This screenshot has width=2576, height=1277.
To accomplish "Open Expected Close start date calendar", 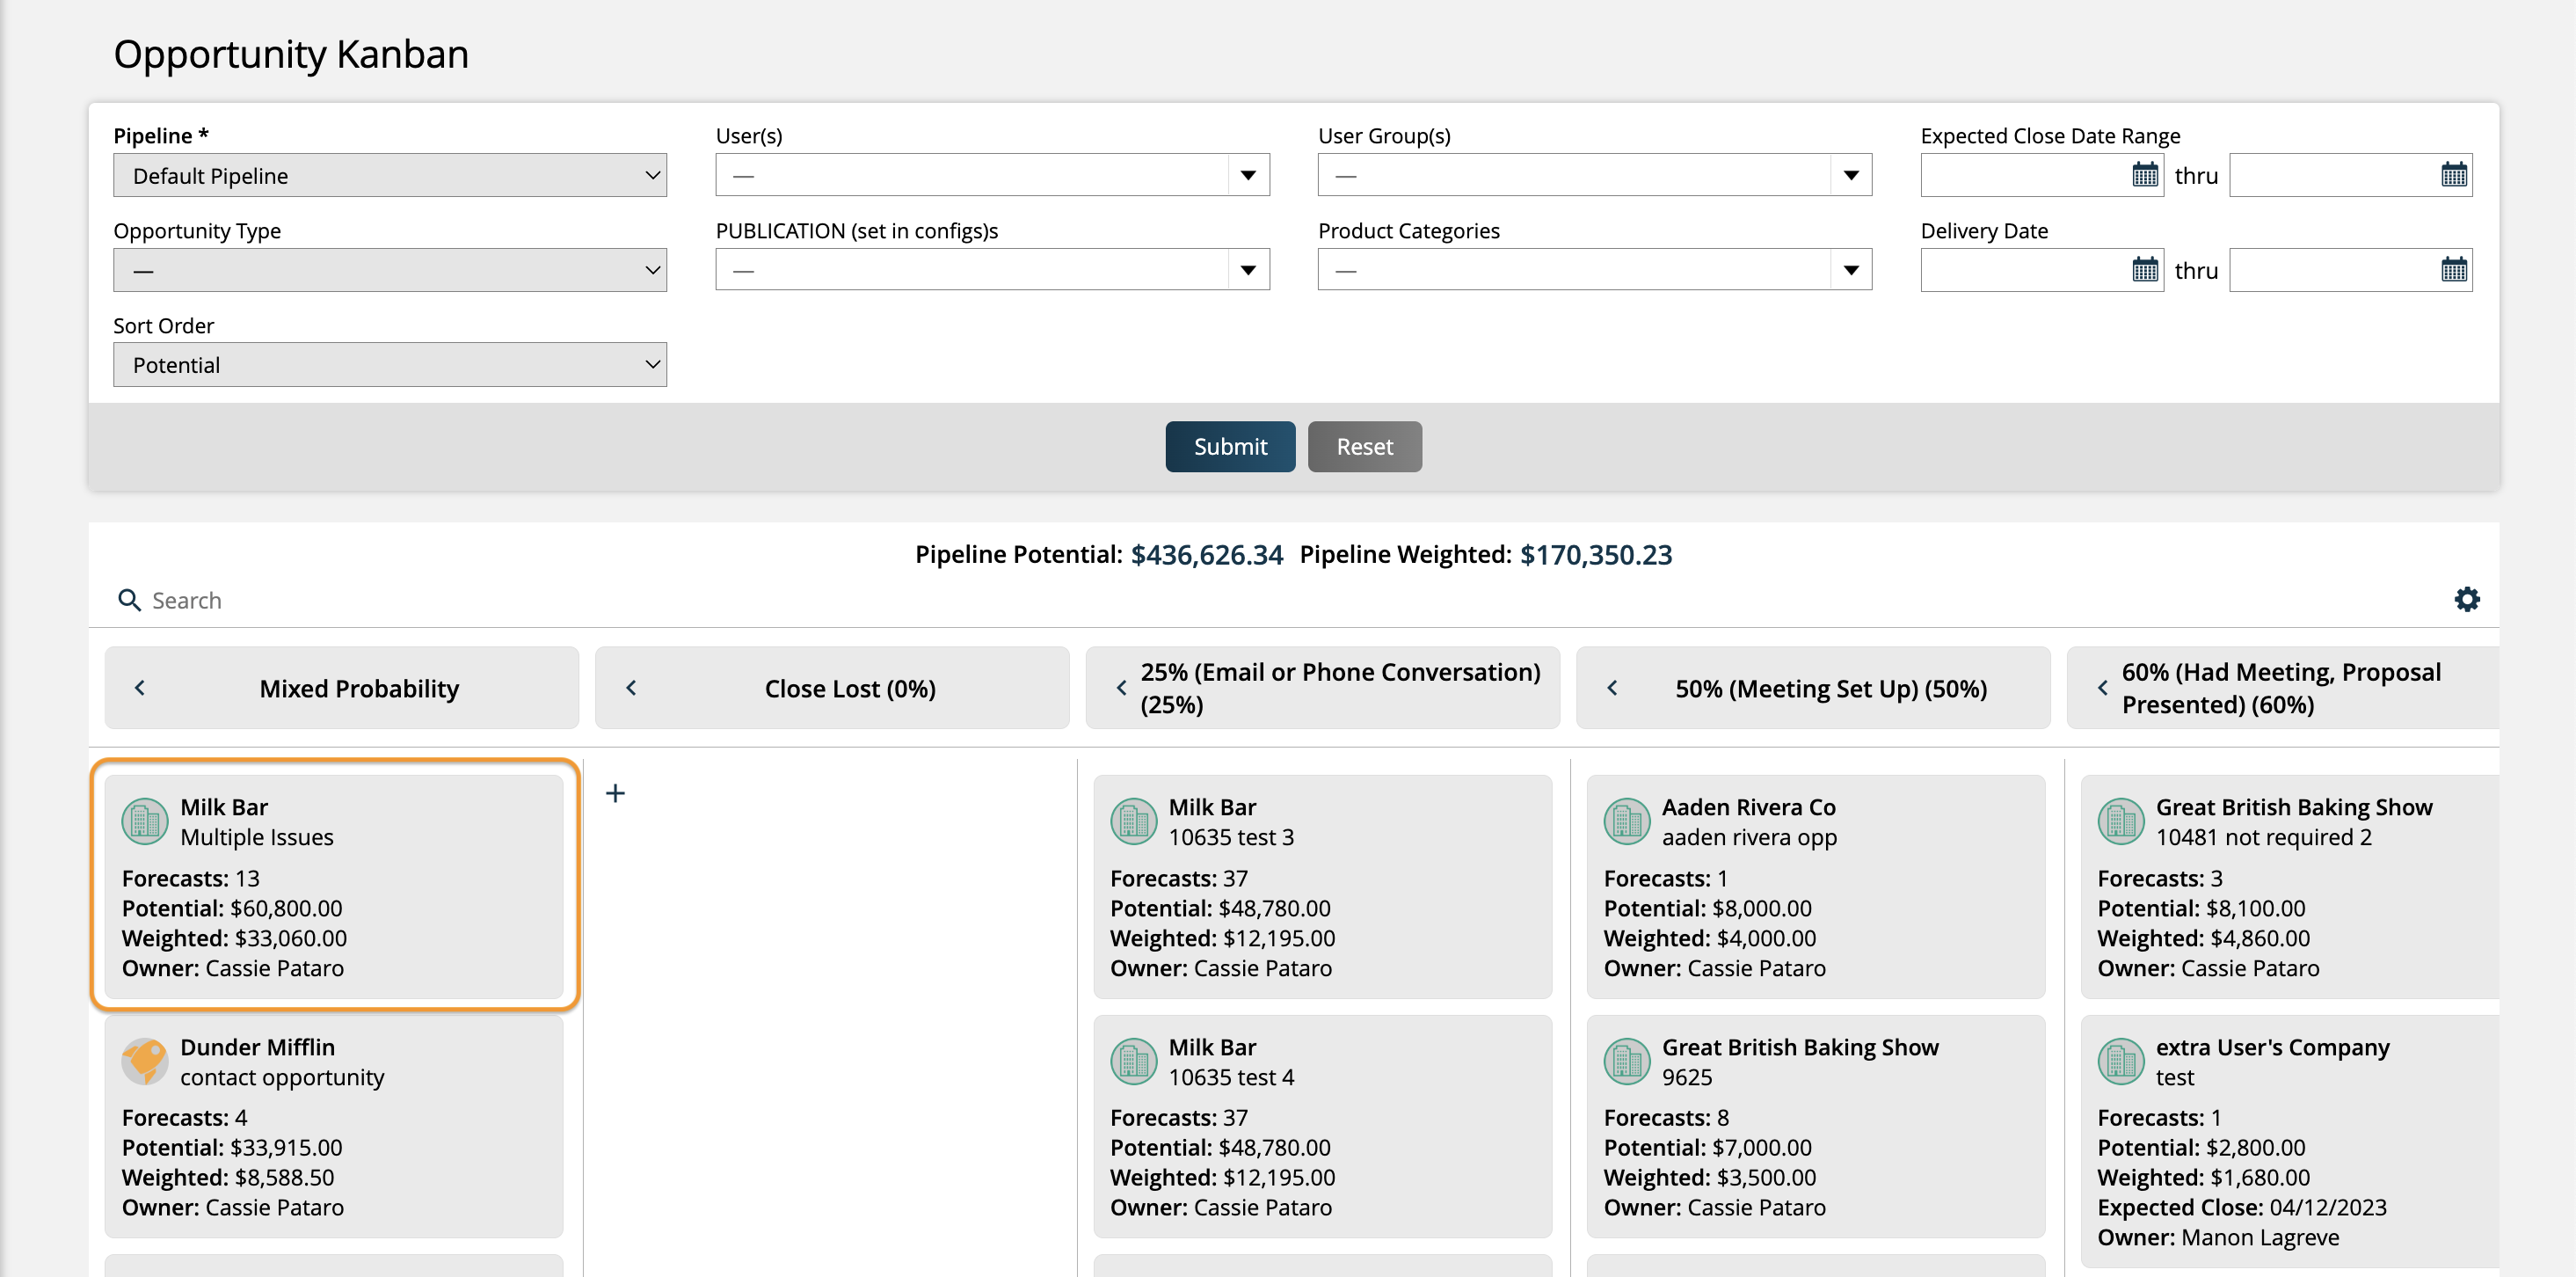I will pyautogui.click(x=2144, y=175).
